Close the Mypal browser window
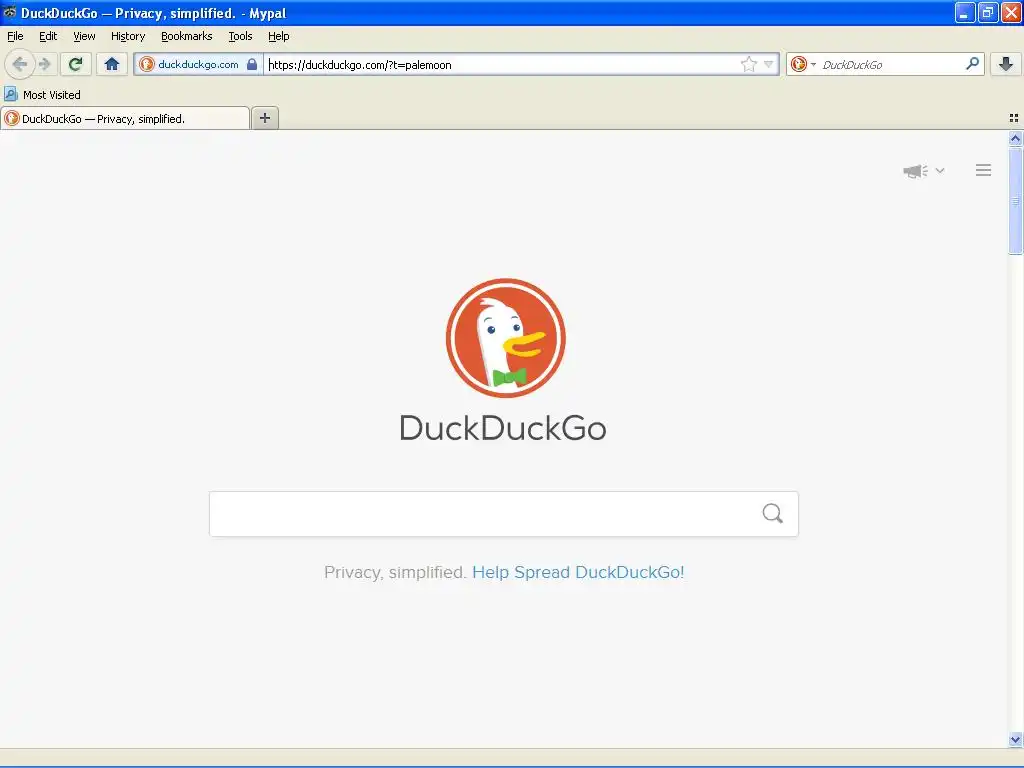Viewport: 1024px width, 768px height. point(1010,12)
